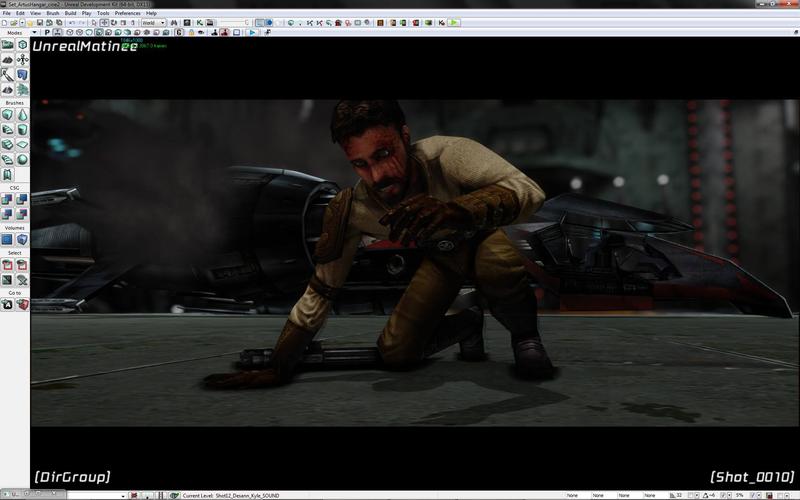The height and width of the screenshot is (500, 800).
Task: Open Matinee with the clapboard icon
Action: [209, 23]
